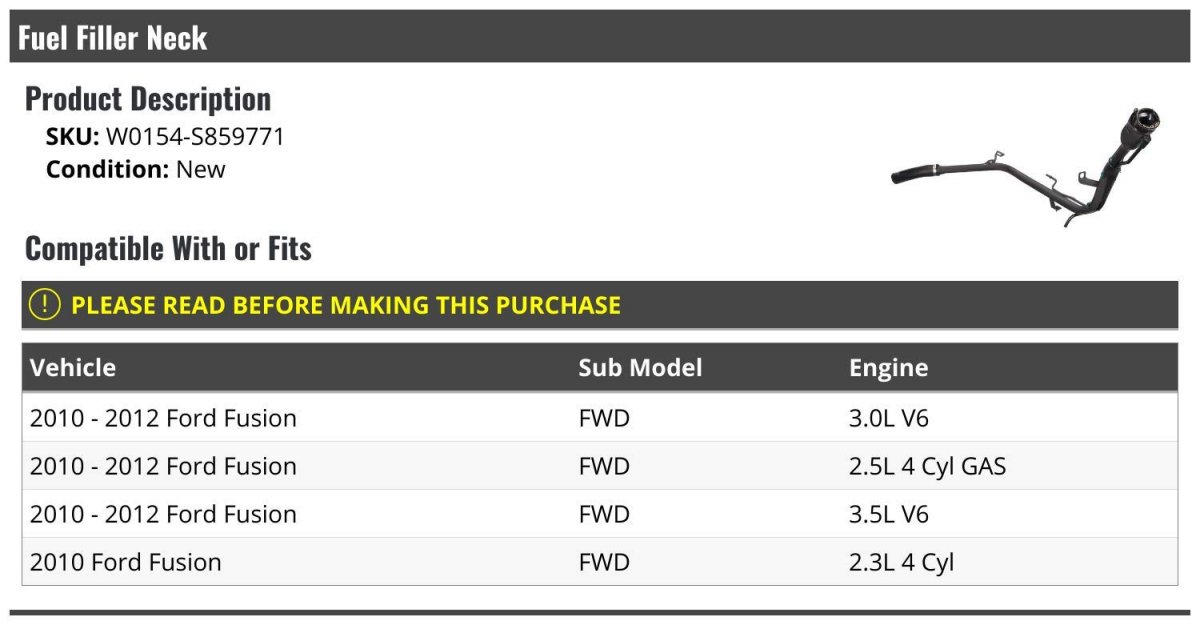Click the Compatible With or Fits heading
Viewport: 1200px width, 625px height.
tap(168, 248)
